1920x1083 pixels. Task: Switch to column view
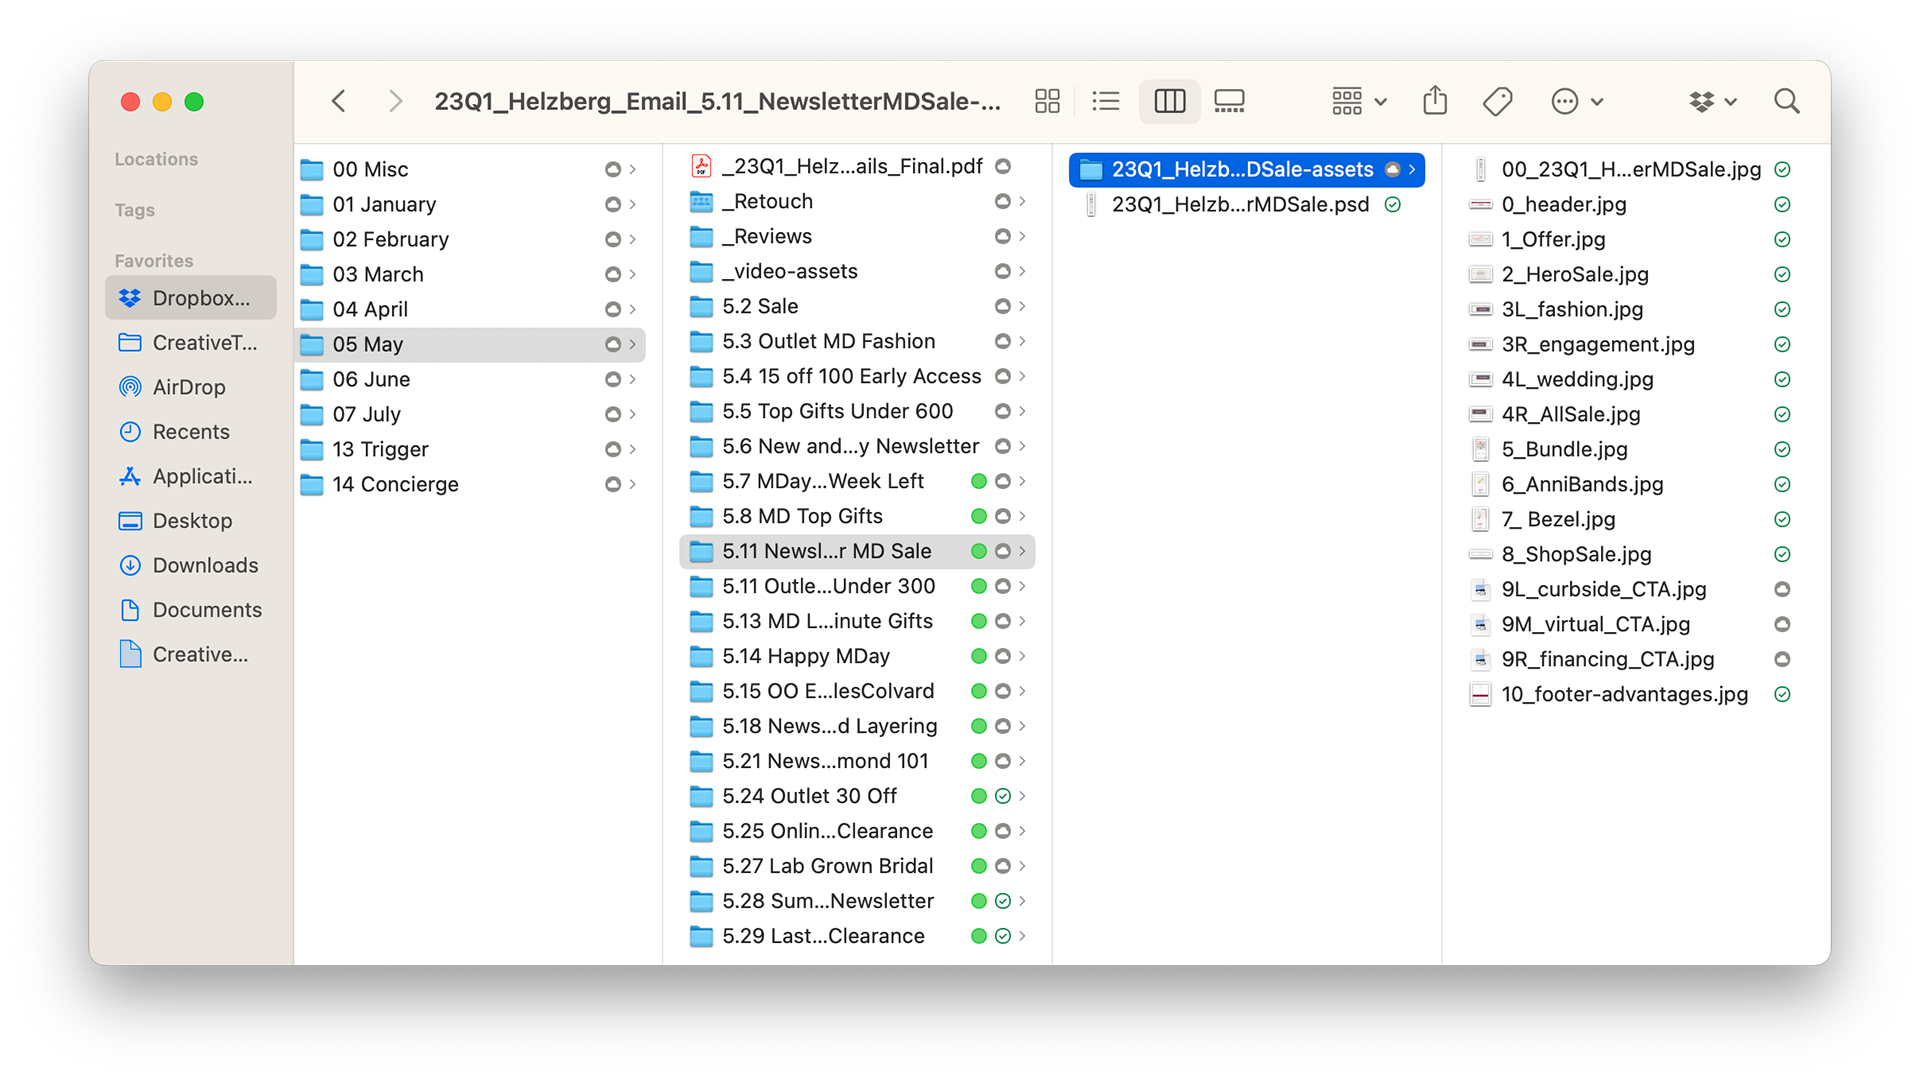coord(1169,101)
